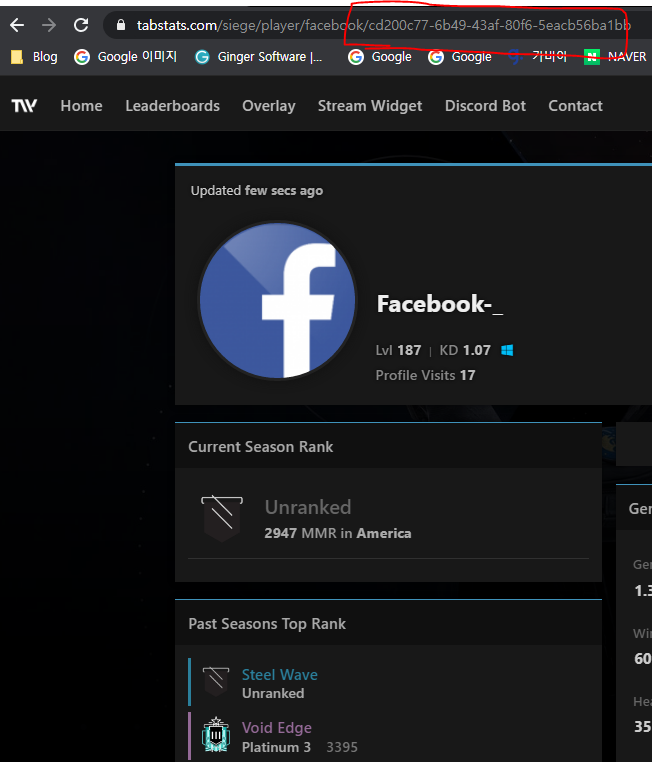Open the Stream Widget nav item
This screenshot has height=762, width=652.
pyautogui.click(x=370, y=106)
